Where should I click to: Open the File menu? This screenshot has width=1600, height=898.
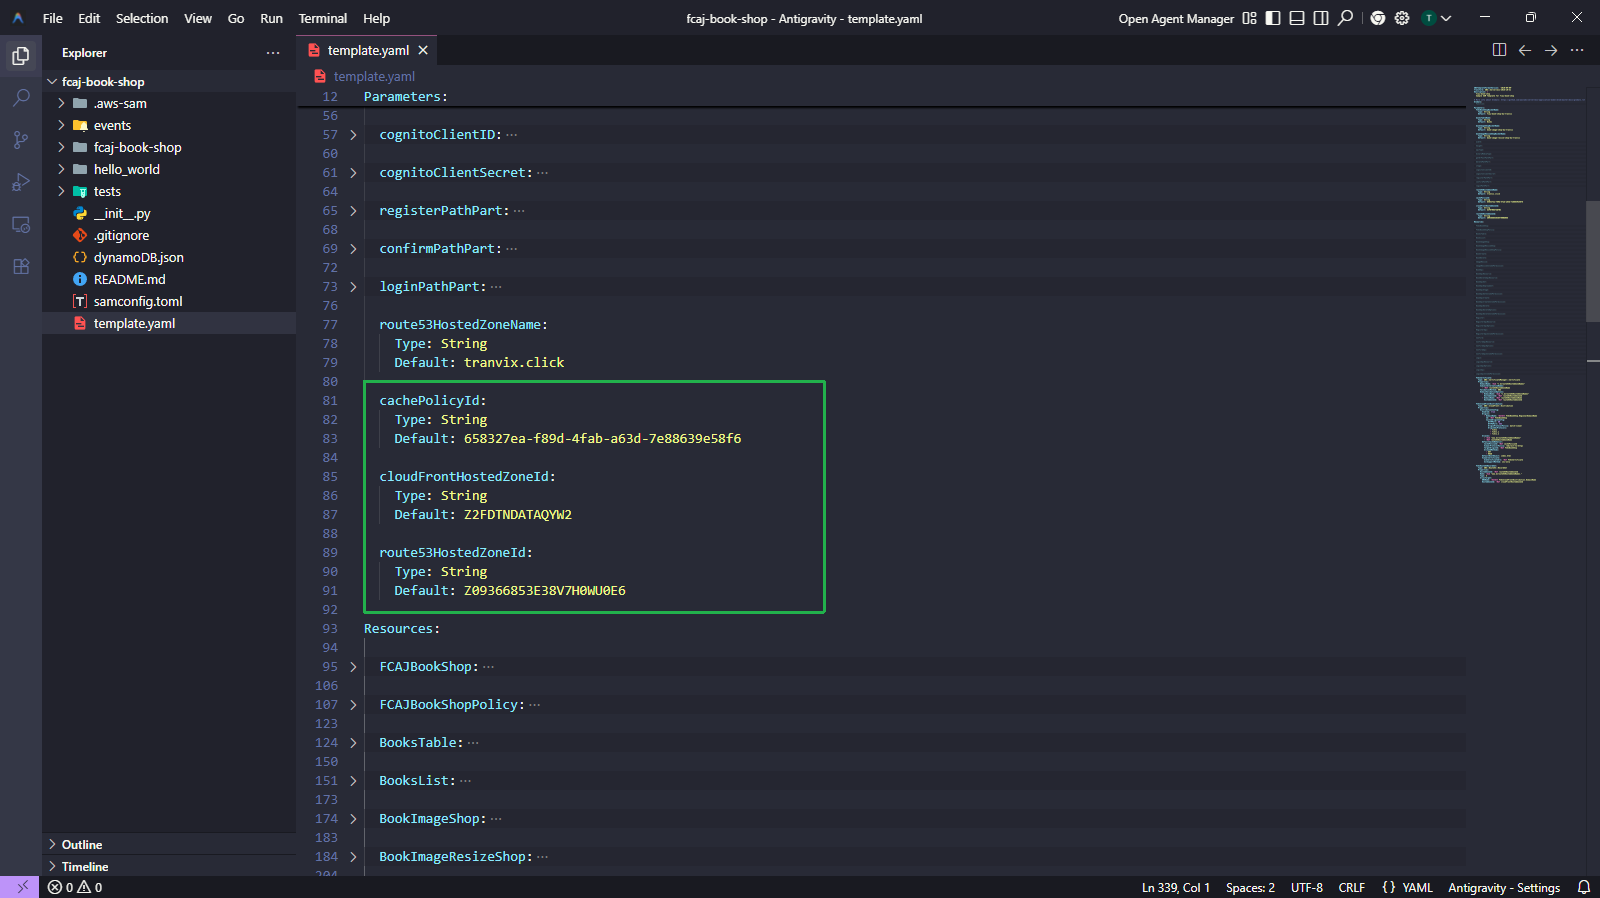[x=53, y=18]
